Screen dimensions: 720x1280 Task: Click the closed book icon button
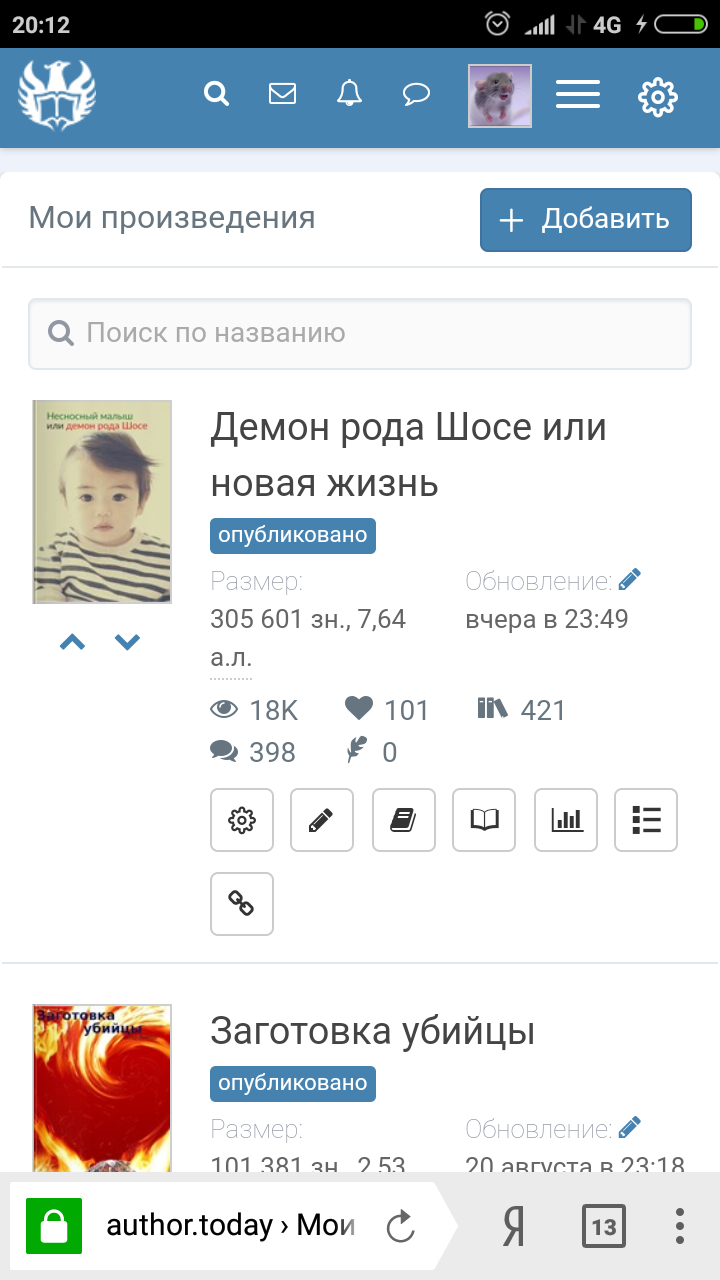[x=404, y=820]
